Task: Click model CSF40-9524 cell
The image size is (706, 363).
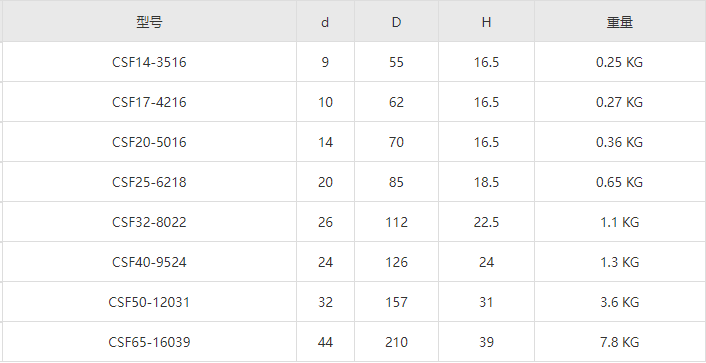Action: 149,262
